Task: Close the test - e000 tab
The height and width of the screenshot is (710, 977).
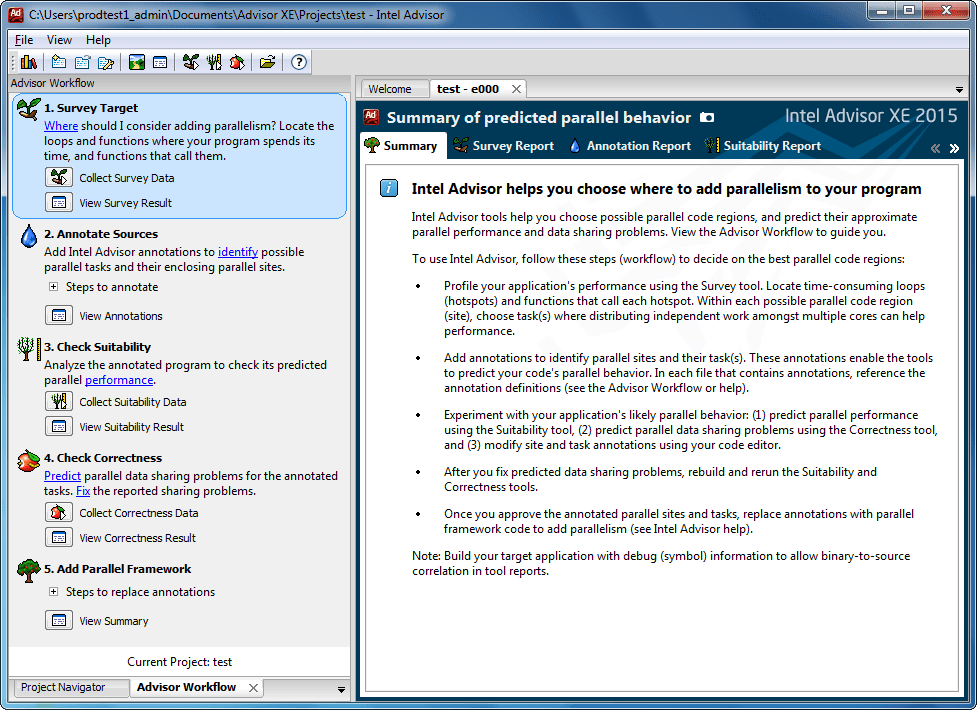Action: [x=517, y=89]
